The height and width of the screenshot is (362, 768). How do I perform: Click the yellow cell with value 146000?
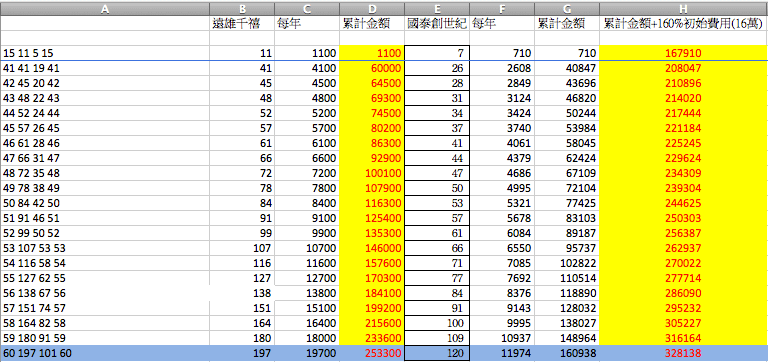(x=372, y=248)
